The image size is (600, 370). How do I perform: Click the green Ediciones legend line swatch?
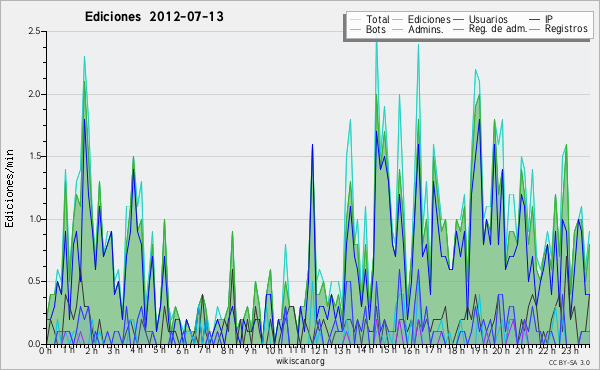click(398, 20)
